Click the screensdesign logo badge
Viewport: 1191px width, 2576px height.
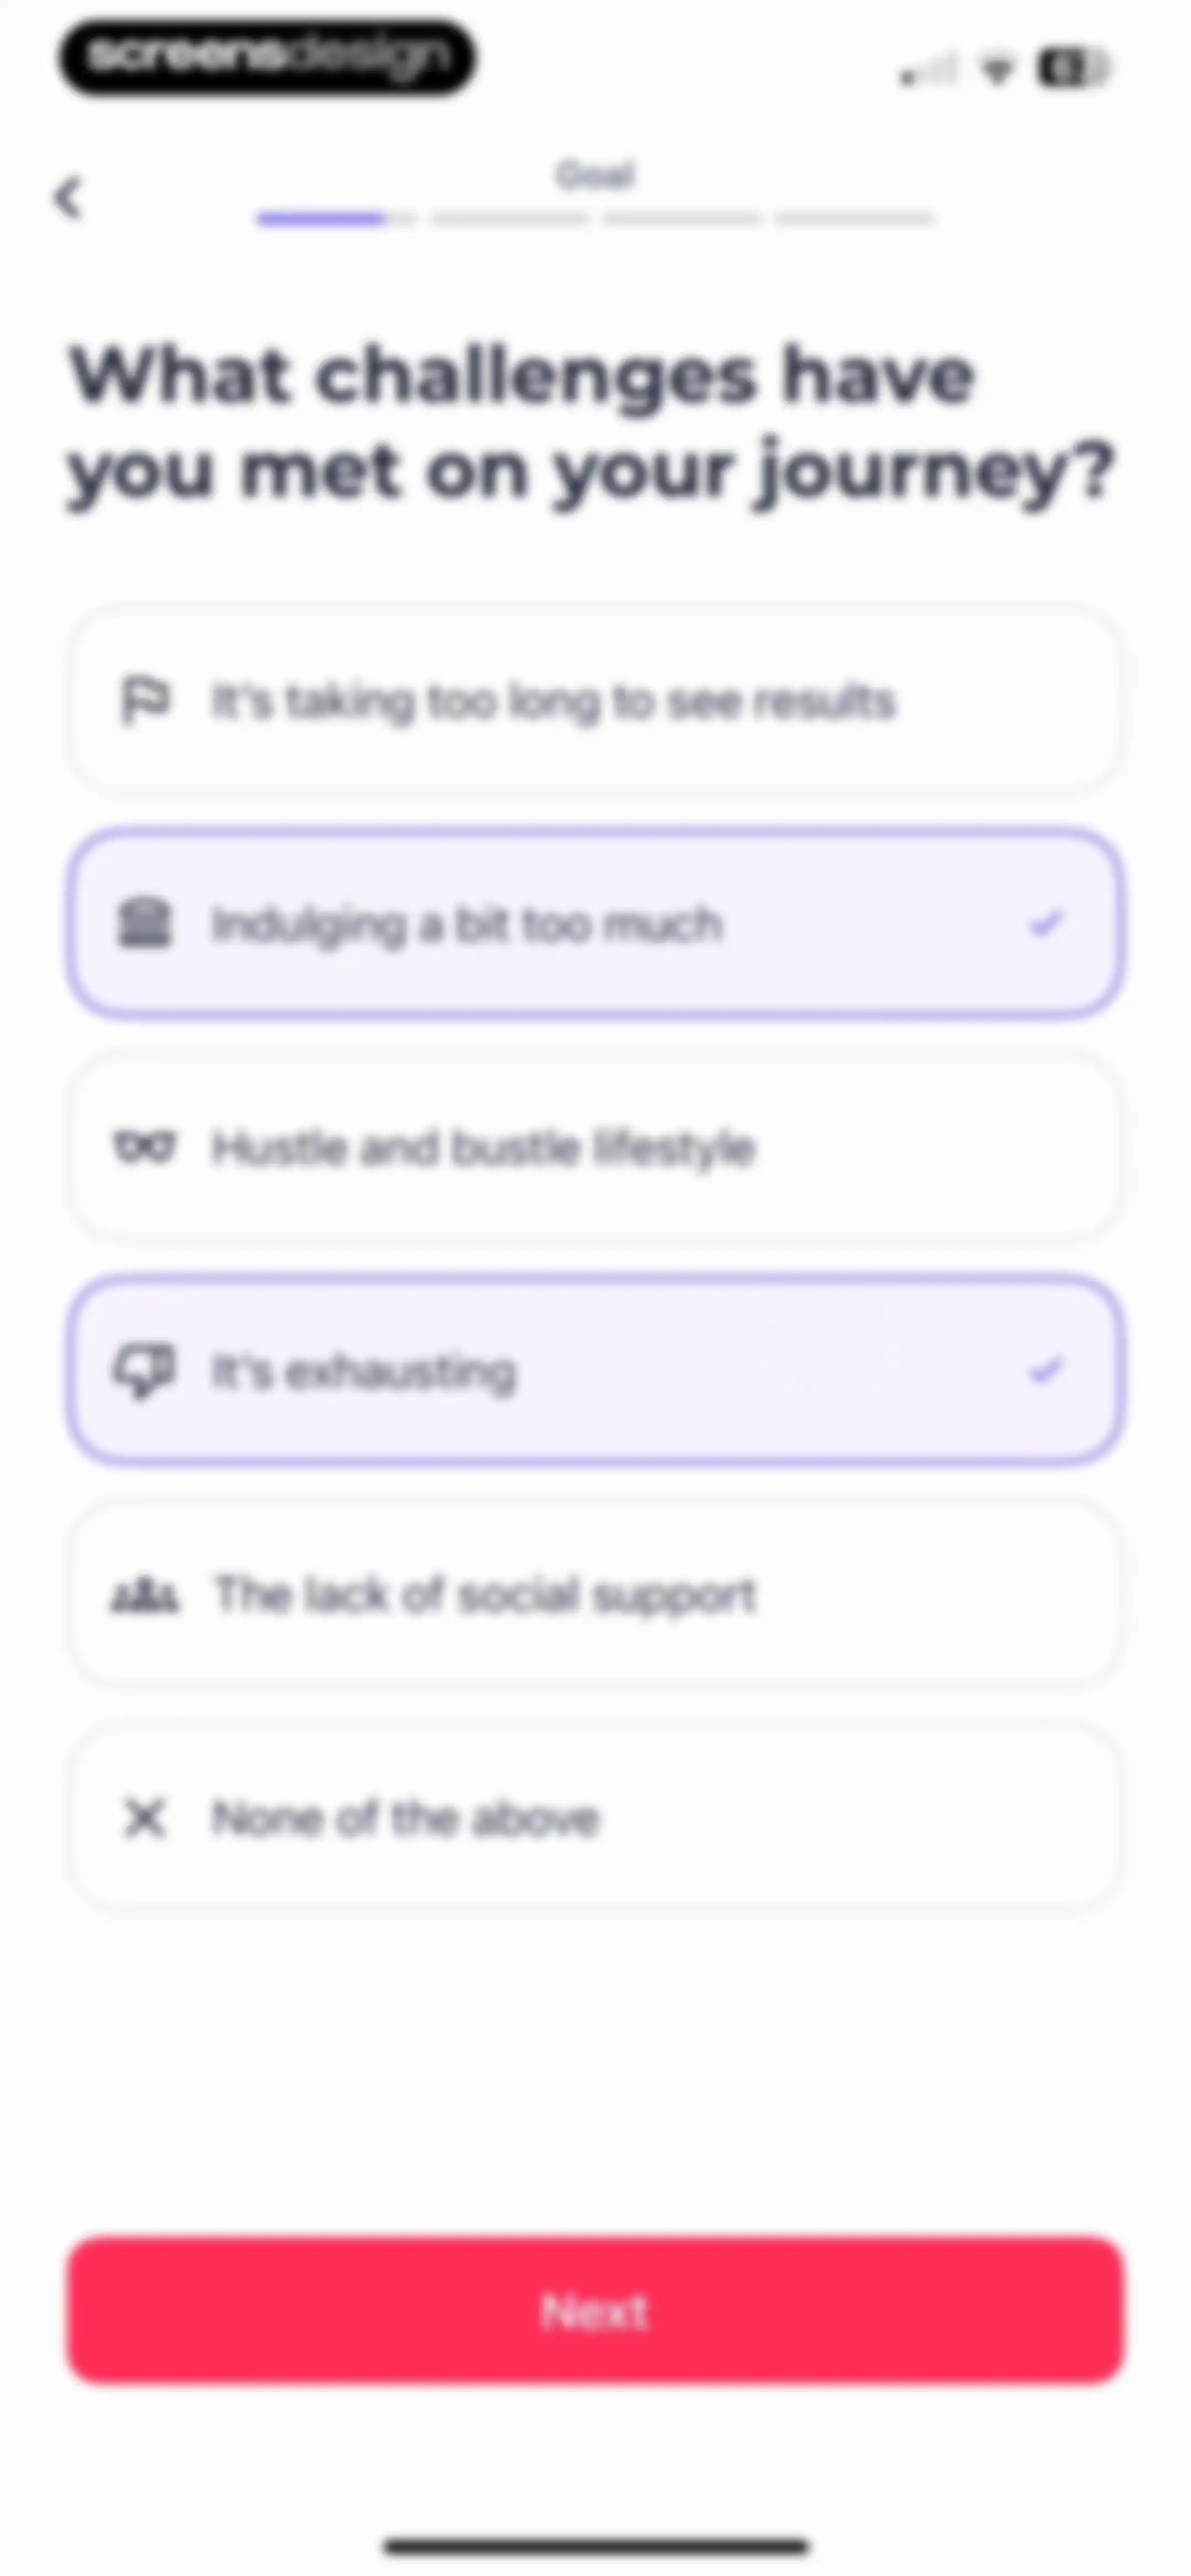(267, 57)
